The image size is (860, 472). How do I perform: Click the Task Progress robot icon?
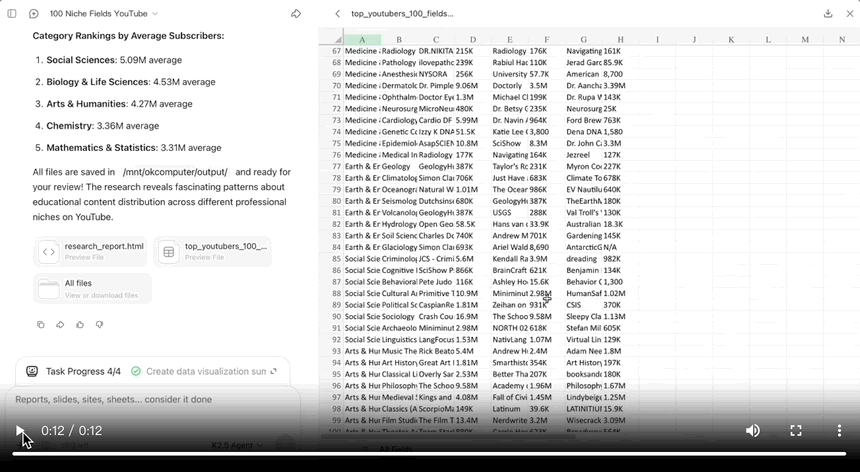click(32, 371)
